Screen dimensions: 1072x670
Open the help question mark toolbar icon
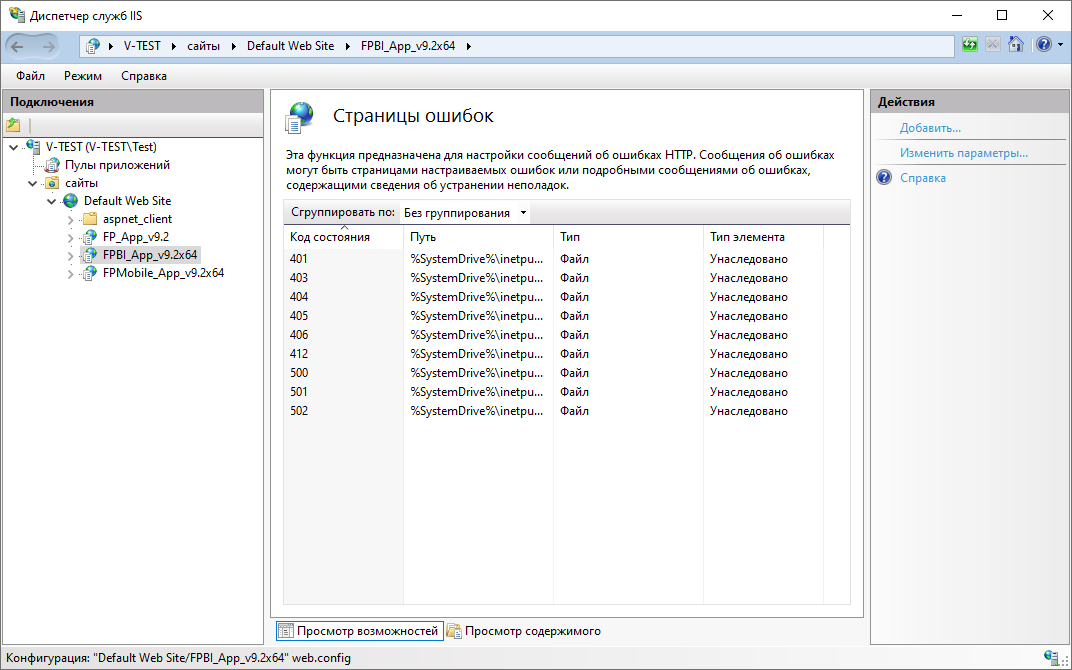(x=1043, y=45)
